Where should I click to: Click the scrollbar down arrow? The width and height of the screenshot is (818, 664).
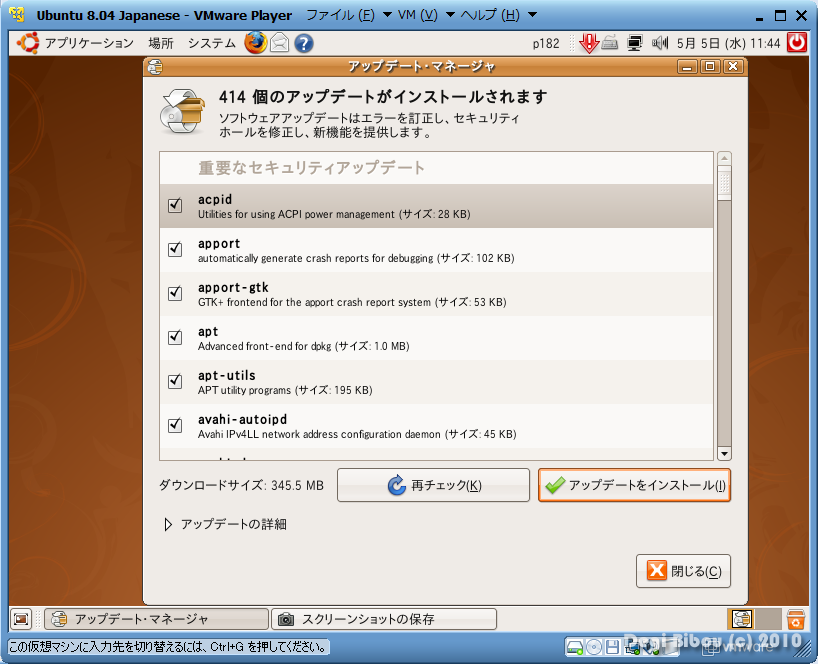pyautogui.click(x=724, y=454)
